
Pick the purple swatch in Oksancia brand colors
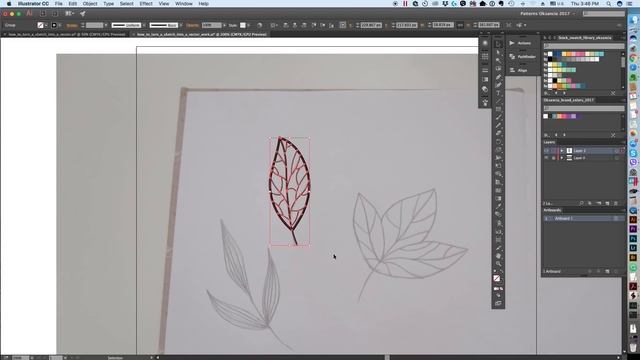tap(574, 116)
